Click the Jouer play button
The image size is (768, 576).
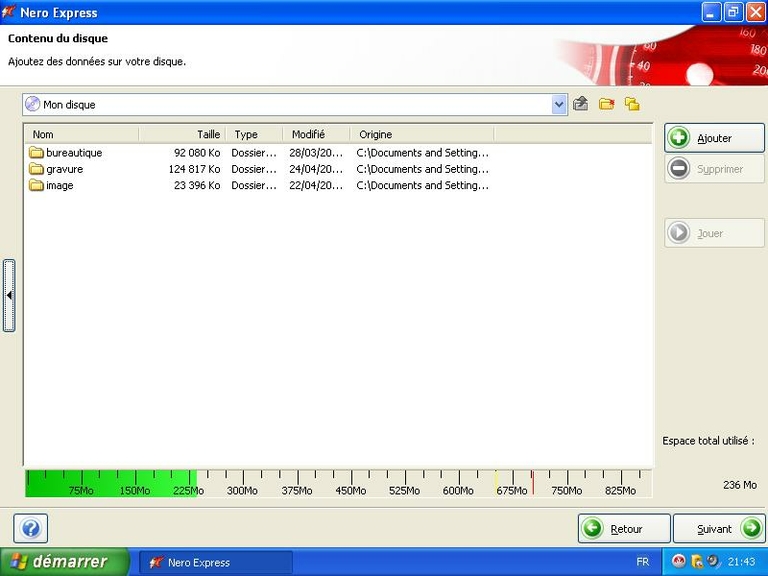(714, 233)
